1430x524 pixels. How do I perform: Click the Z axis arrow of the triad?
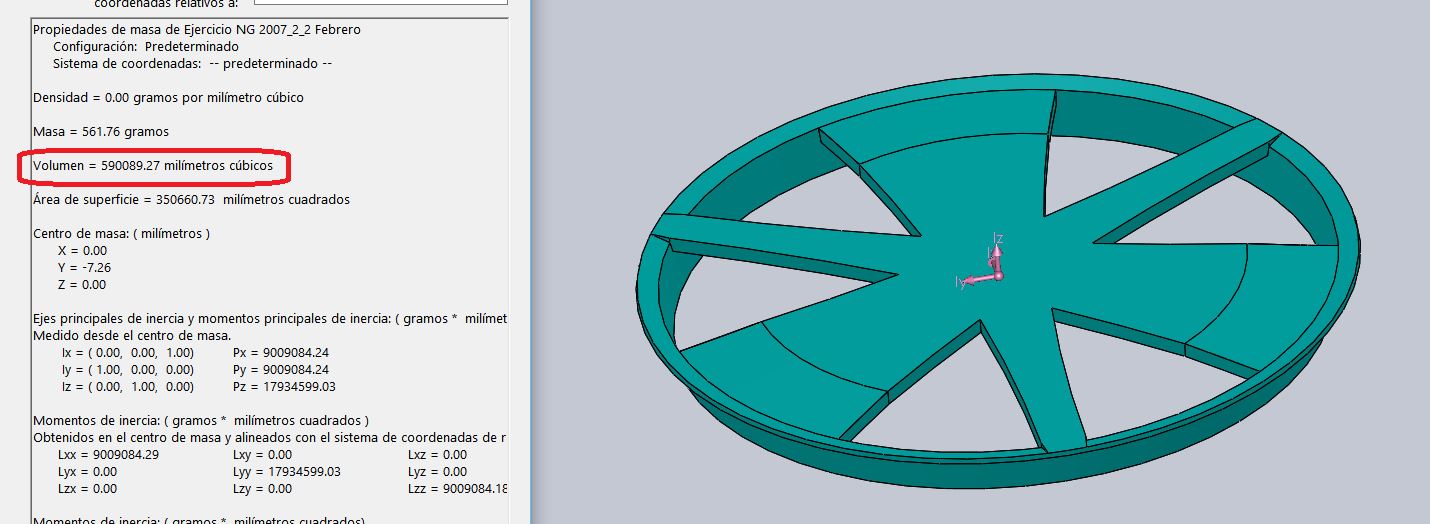(x=995, y=246)
